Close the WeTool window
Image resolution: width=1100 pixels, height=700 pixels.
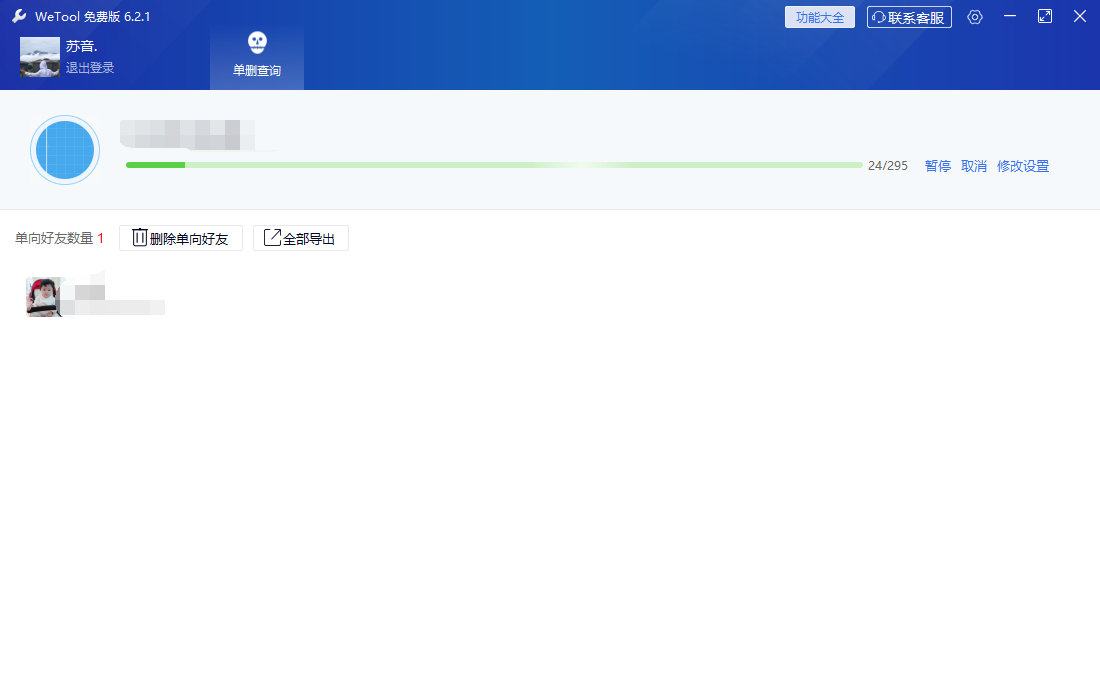(x=1080, y=16)
